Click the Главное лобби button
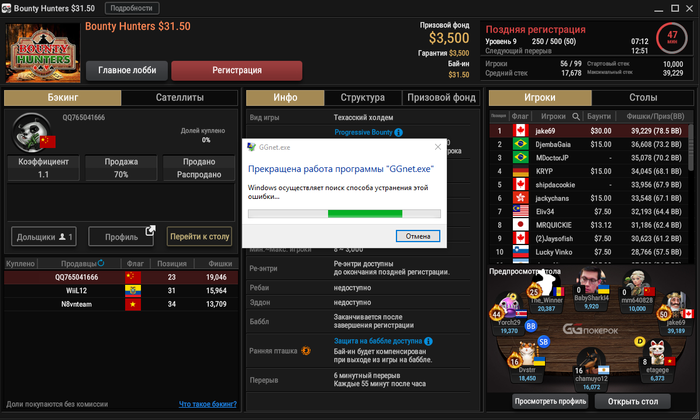The width and height of the screenshot is (700, 420). pos(127,71)
